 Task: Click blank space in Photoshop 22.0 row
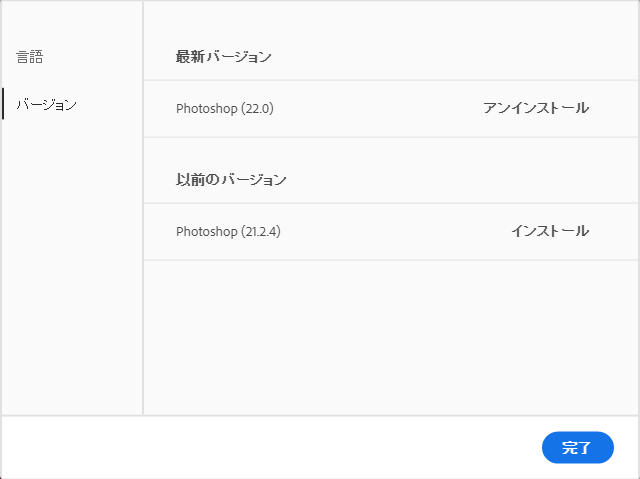pyautogui.click(x=378, y=109)
